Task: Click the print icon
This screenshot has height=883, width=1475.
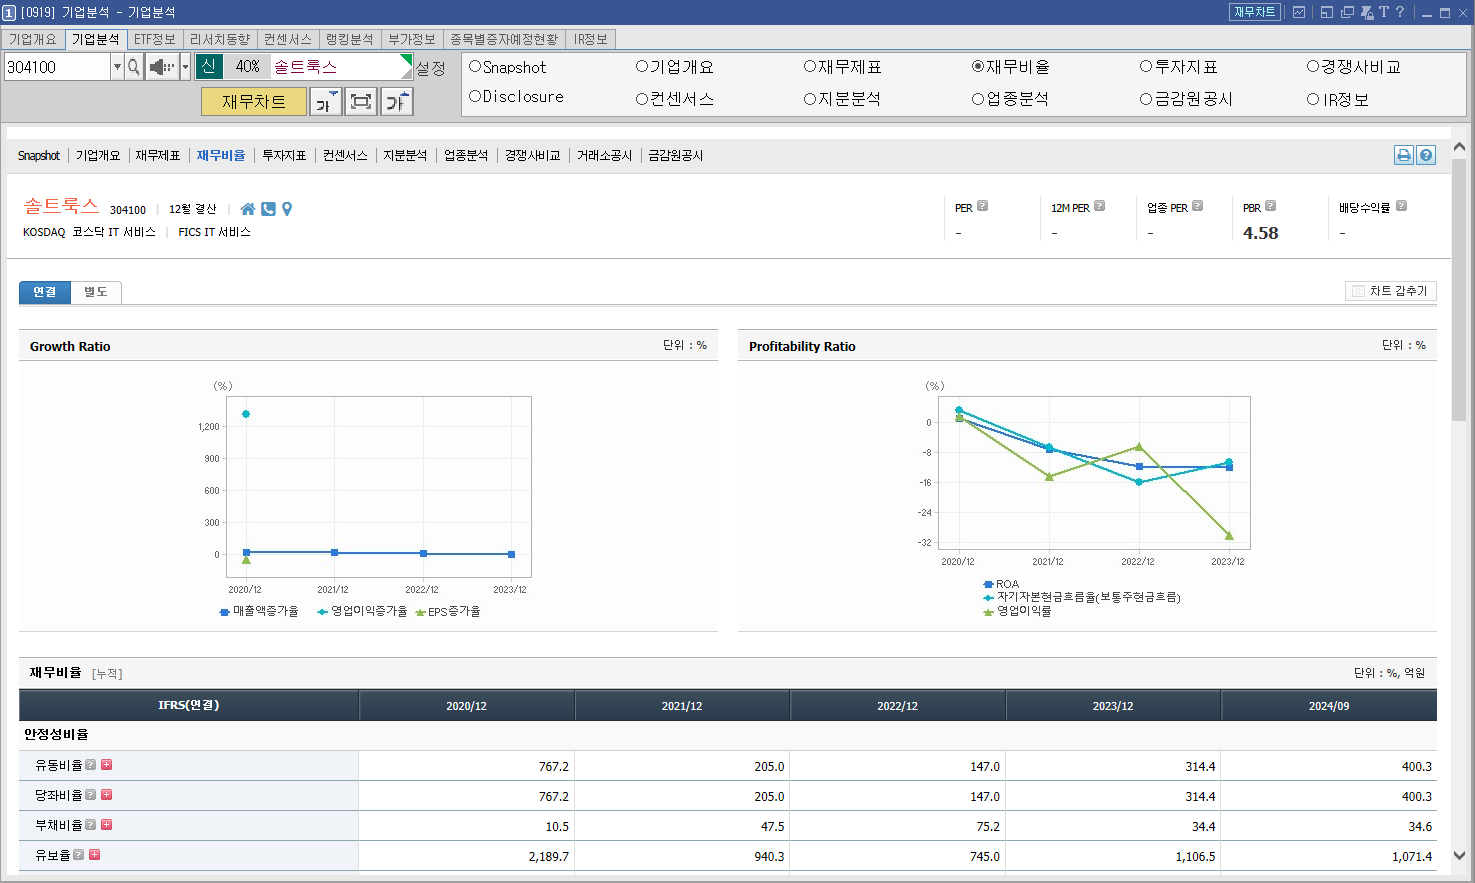Action: (x=1404, y=155)
